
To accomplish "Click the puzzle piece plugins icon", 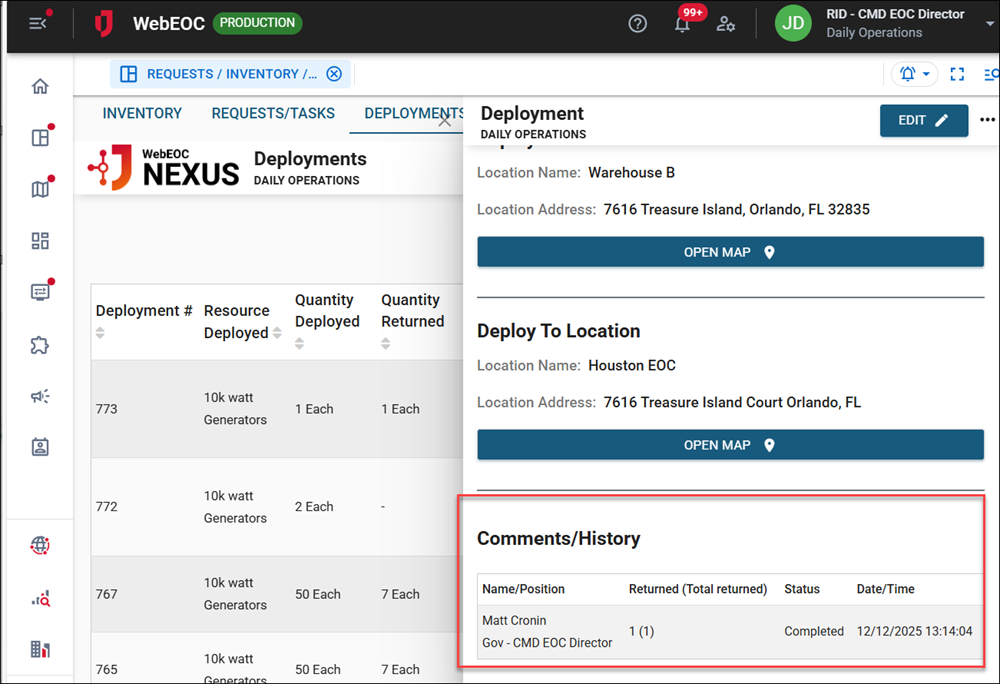I will [40, 345].
